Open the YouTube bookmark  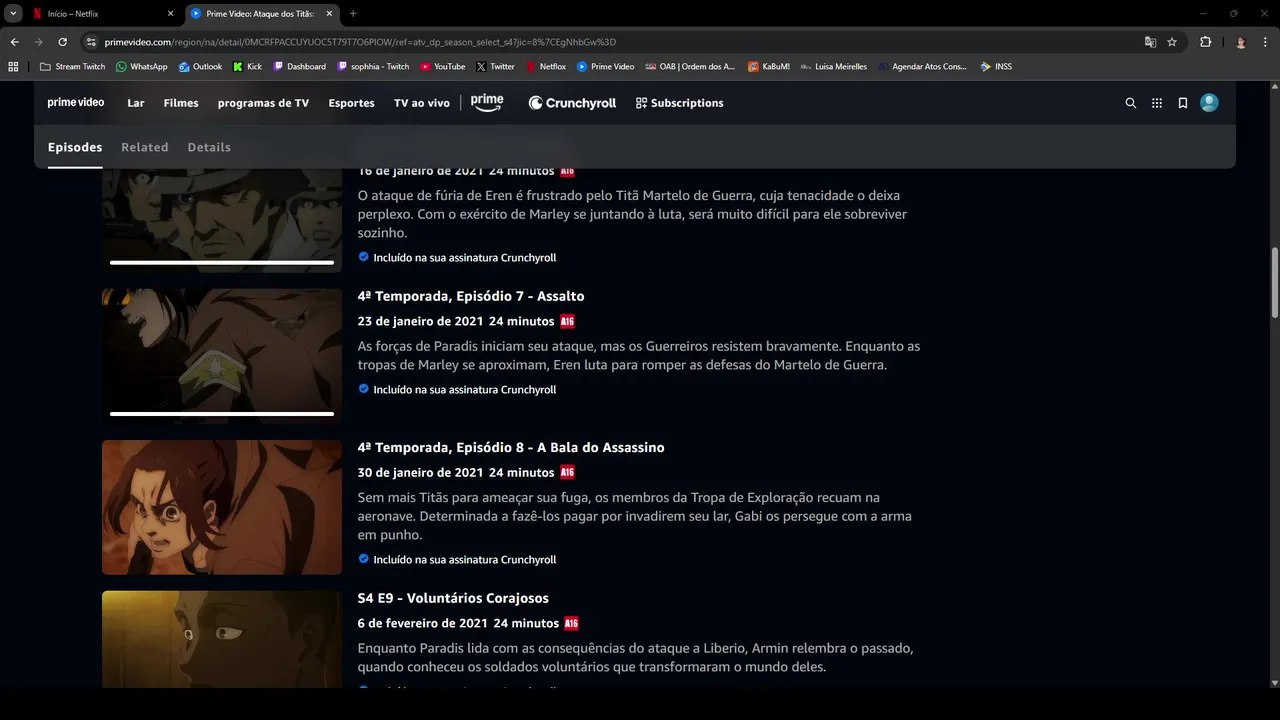[x=442, y=67]
